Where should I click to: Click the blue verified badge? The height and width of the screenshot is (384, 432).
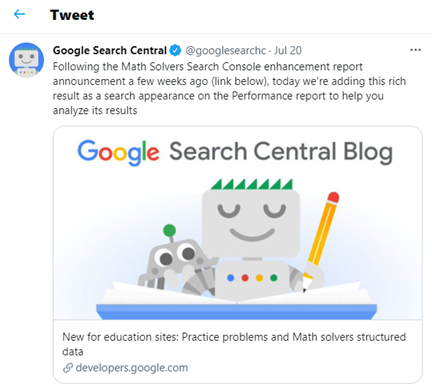pyautogui.click(x=175, y=50)
